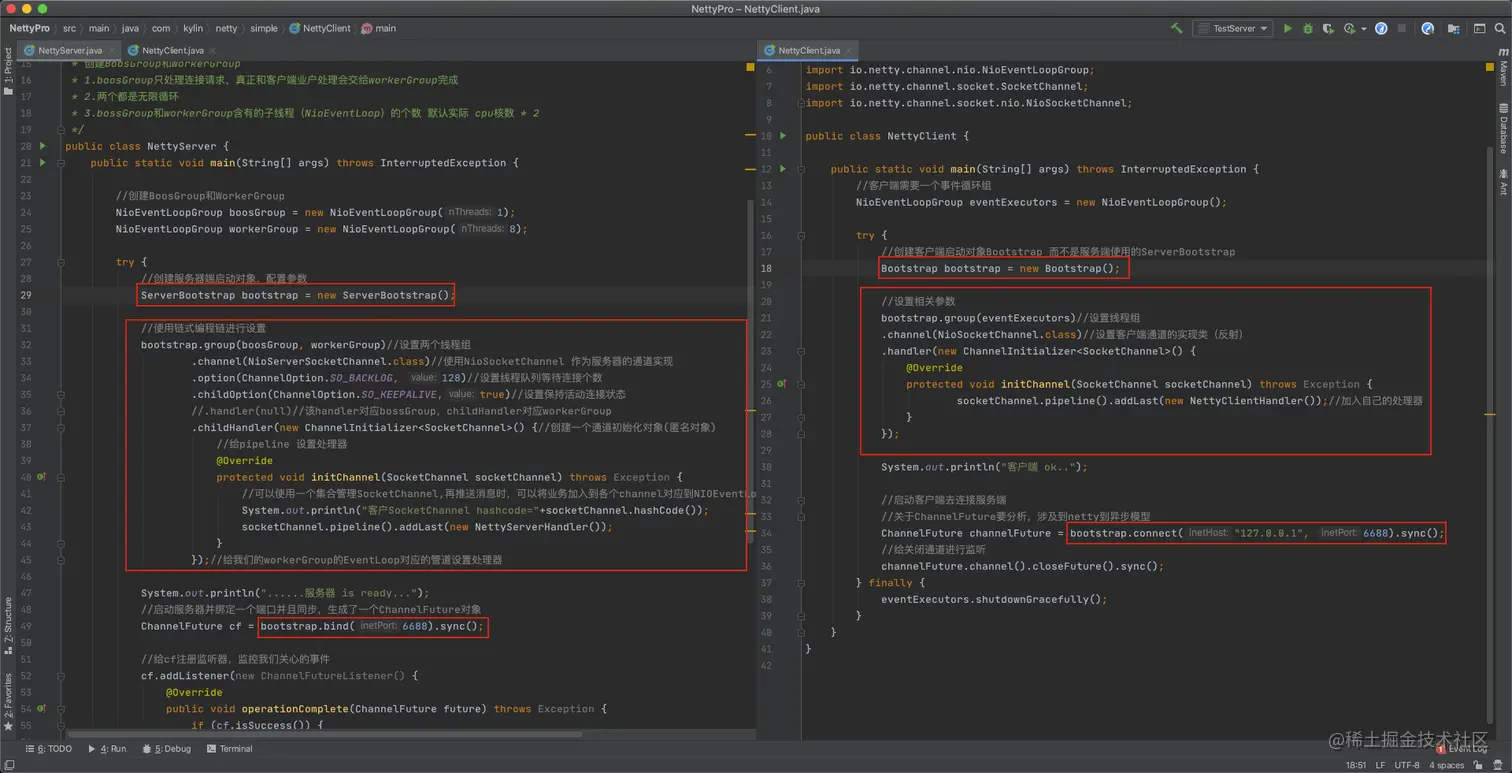Screen dimensions: 1512x773
Task: Click run gutter icon beside NettyServer main
Action: (x=42, y=162)
